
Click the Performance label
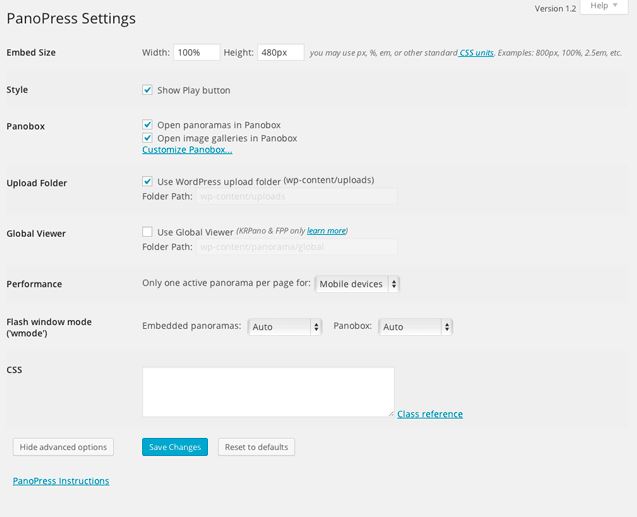(x=34, y=284)
